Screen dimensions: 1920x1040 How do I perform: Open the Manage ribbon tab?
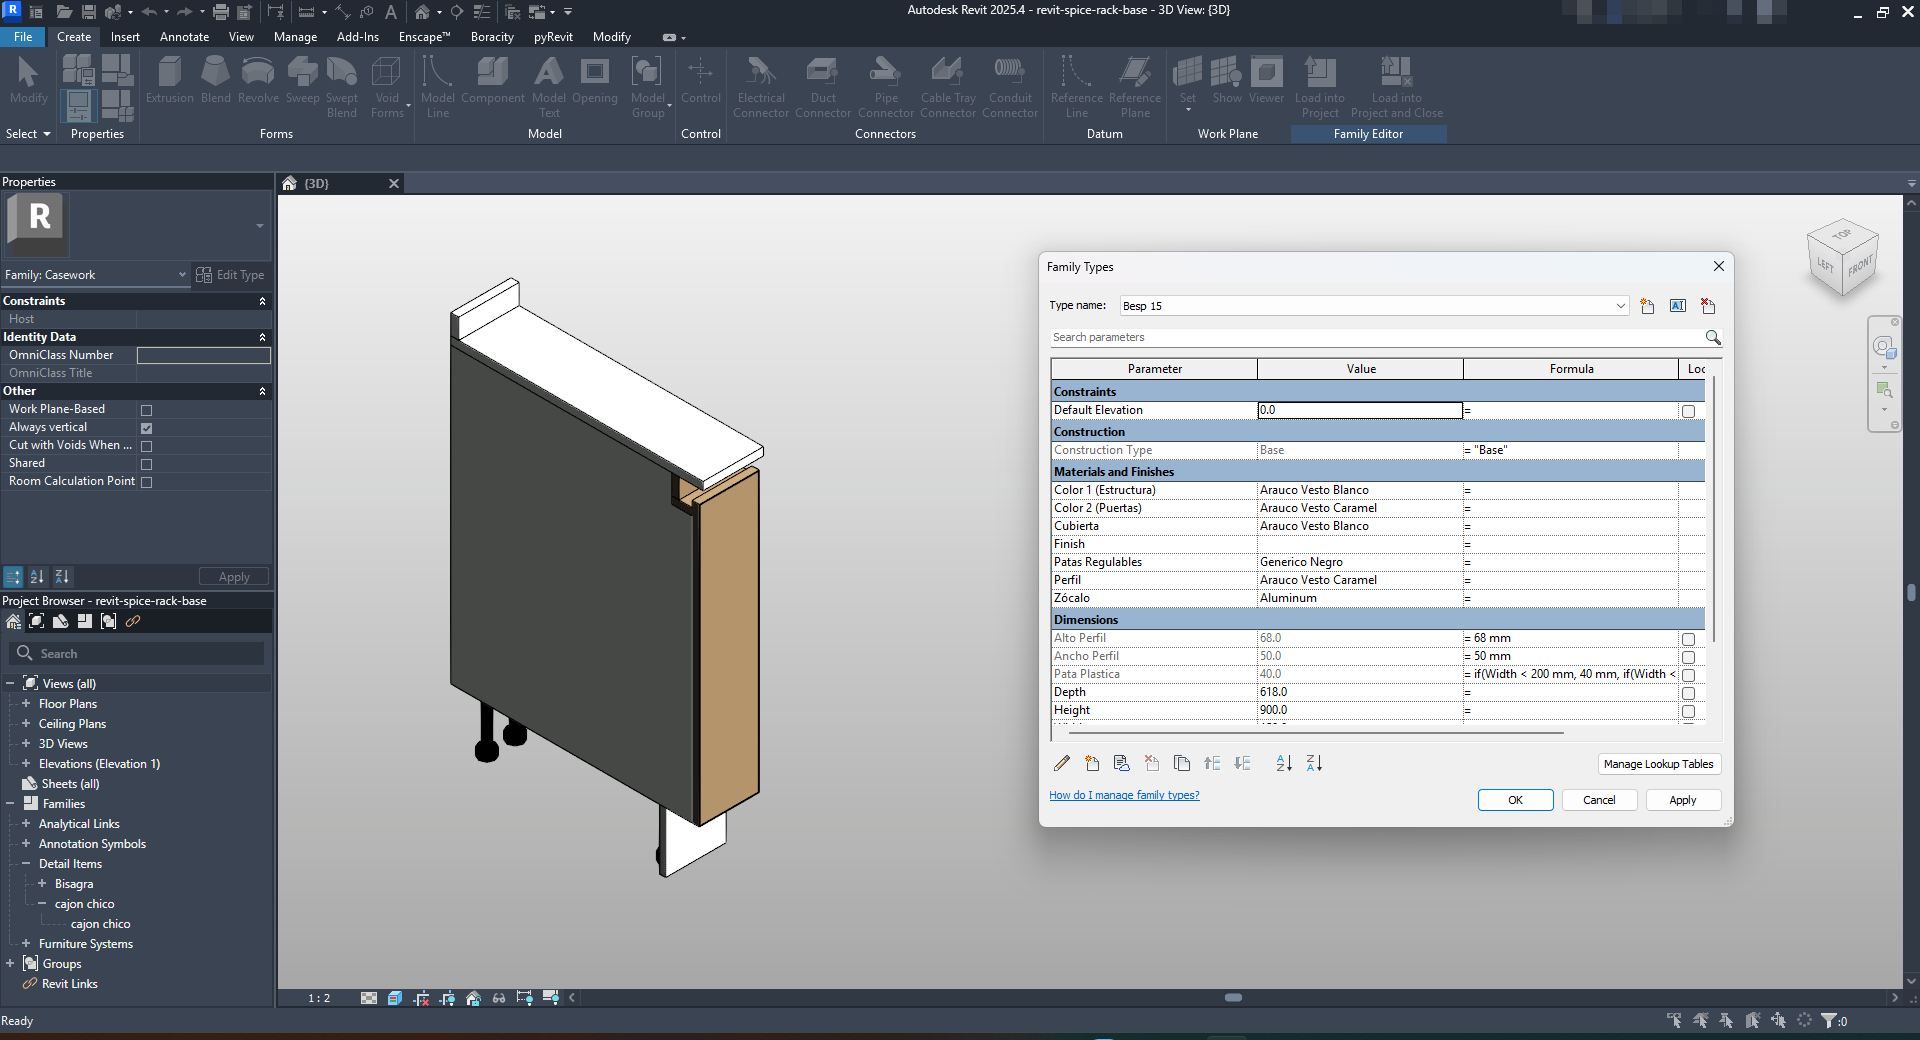pyautogui.click(x=295, y=37)
